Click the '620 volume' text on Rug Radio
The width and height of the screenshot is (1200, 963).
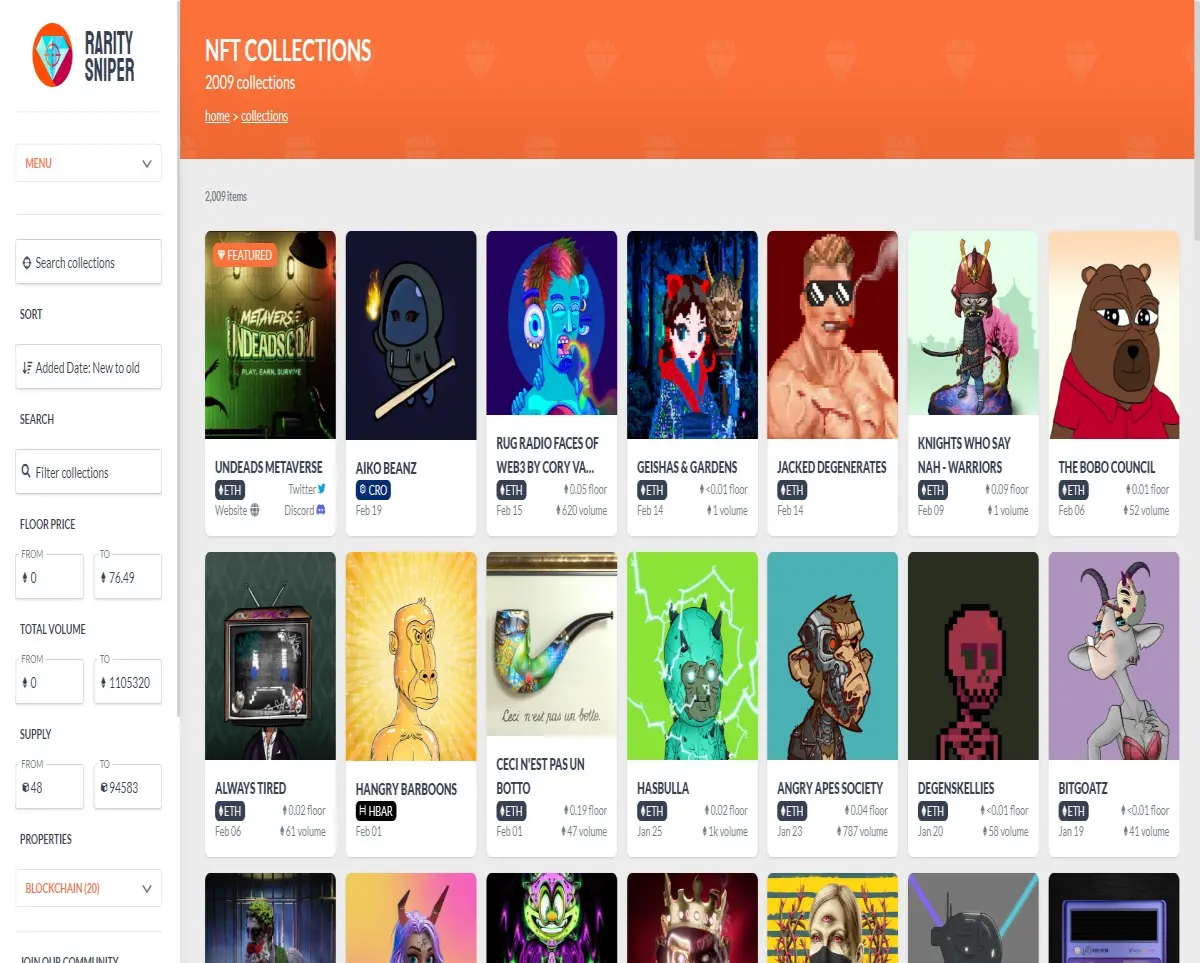pyautogui.click(x=582, y=510)
